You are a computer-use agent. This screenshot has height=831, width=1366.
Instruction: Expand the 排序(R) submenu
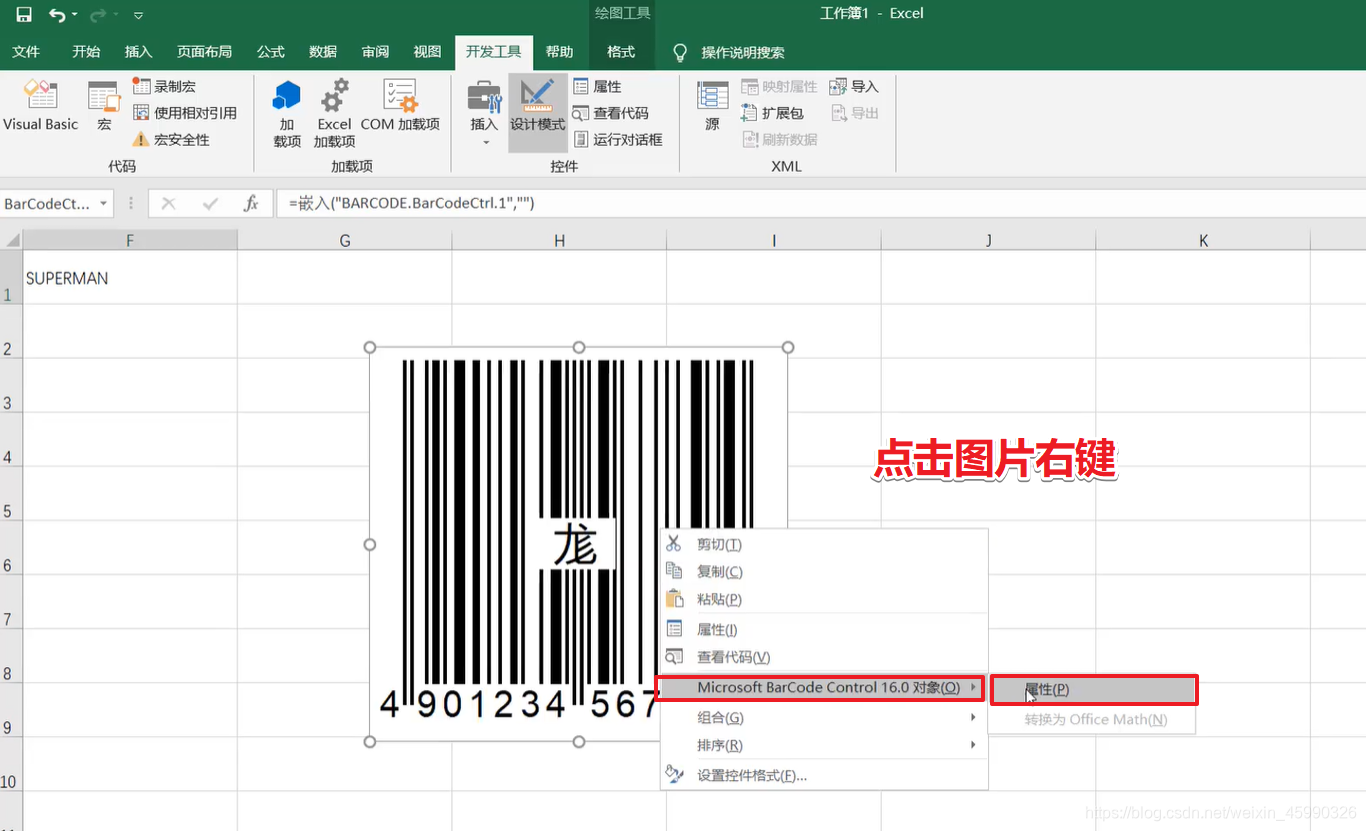pyautogui.click(x=824, y=746)
